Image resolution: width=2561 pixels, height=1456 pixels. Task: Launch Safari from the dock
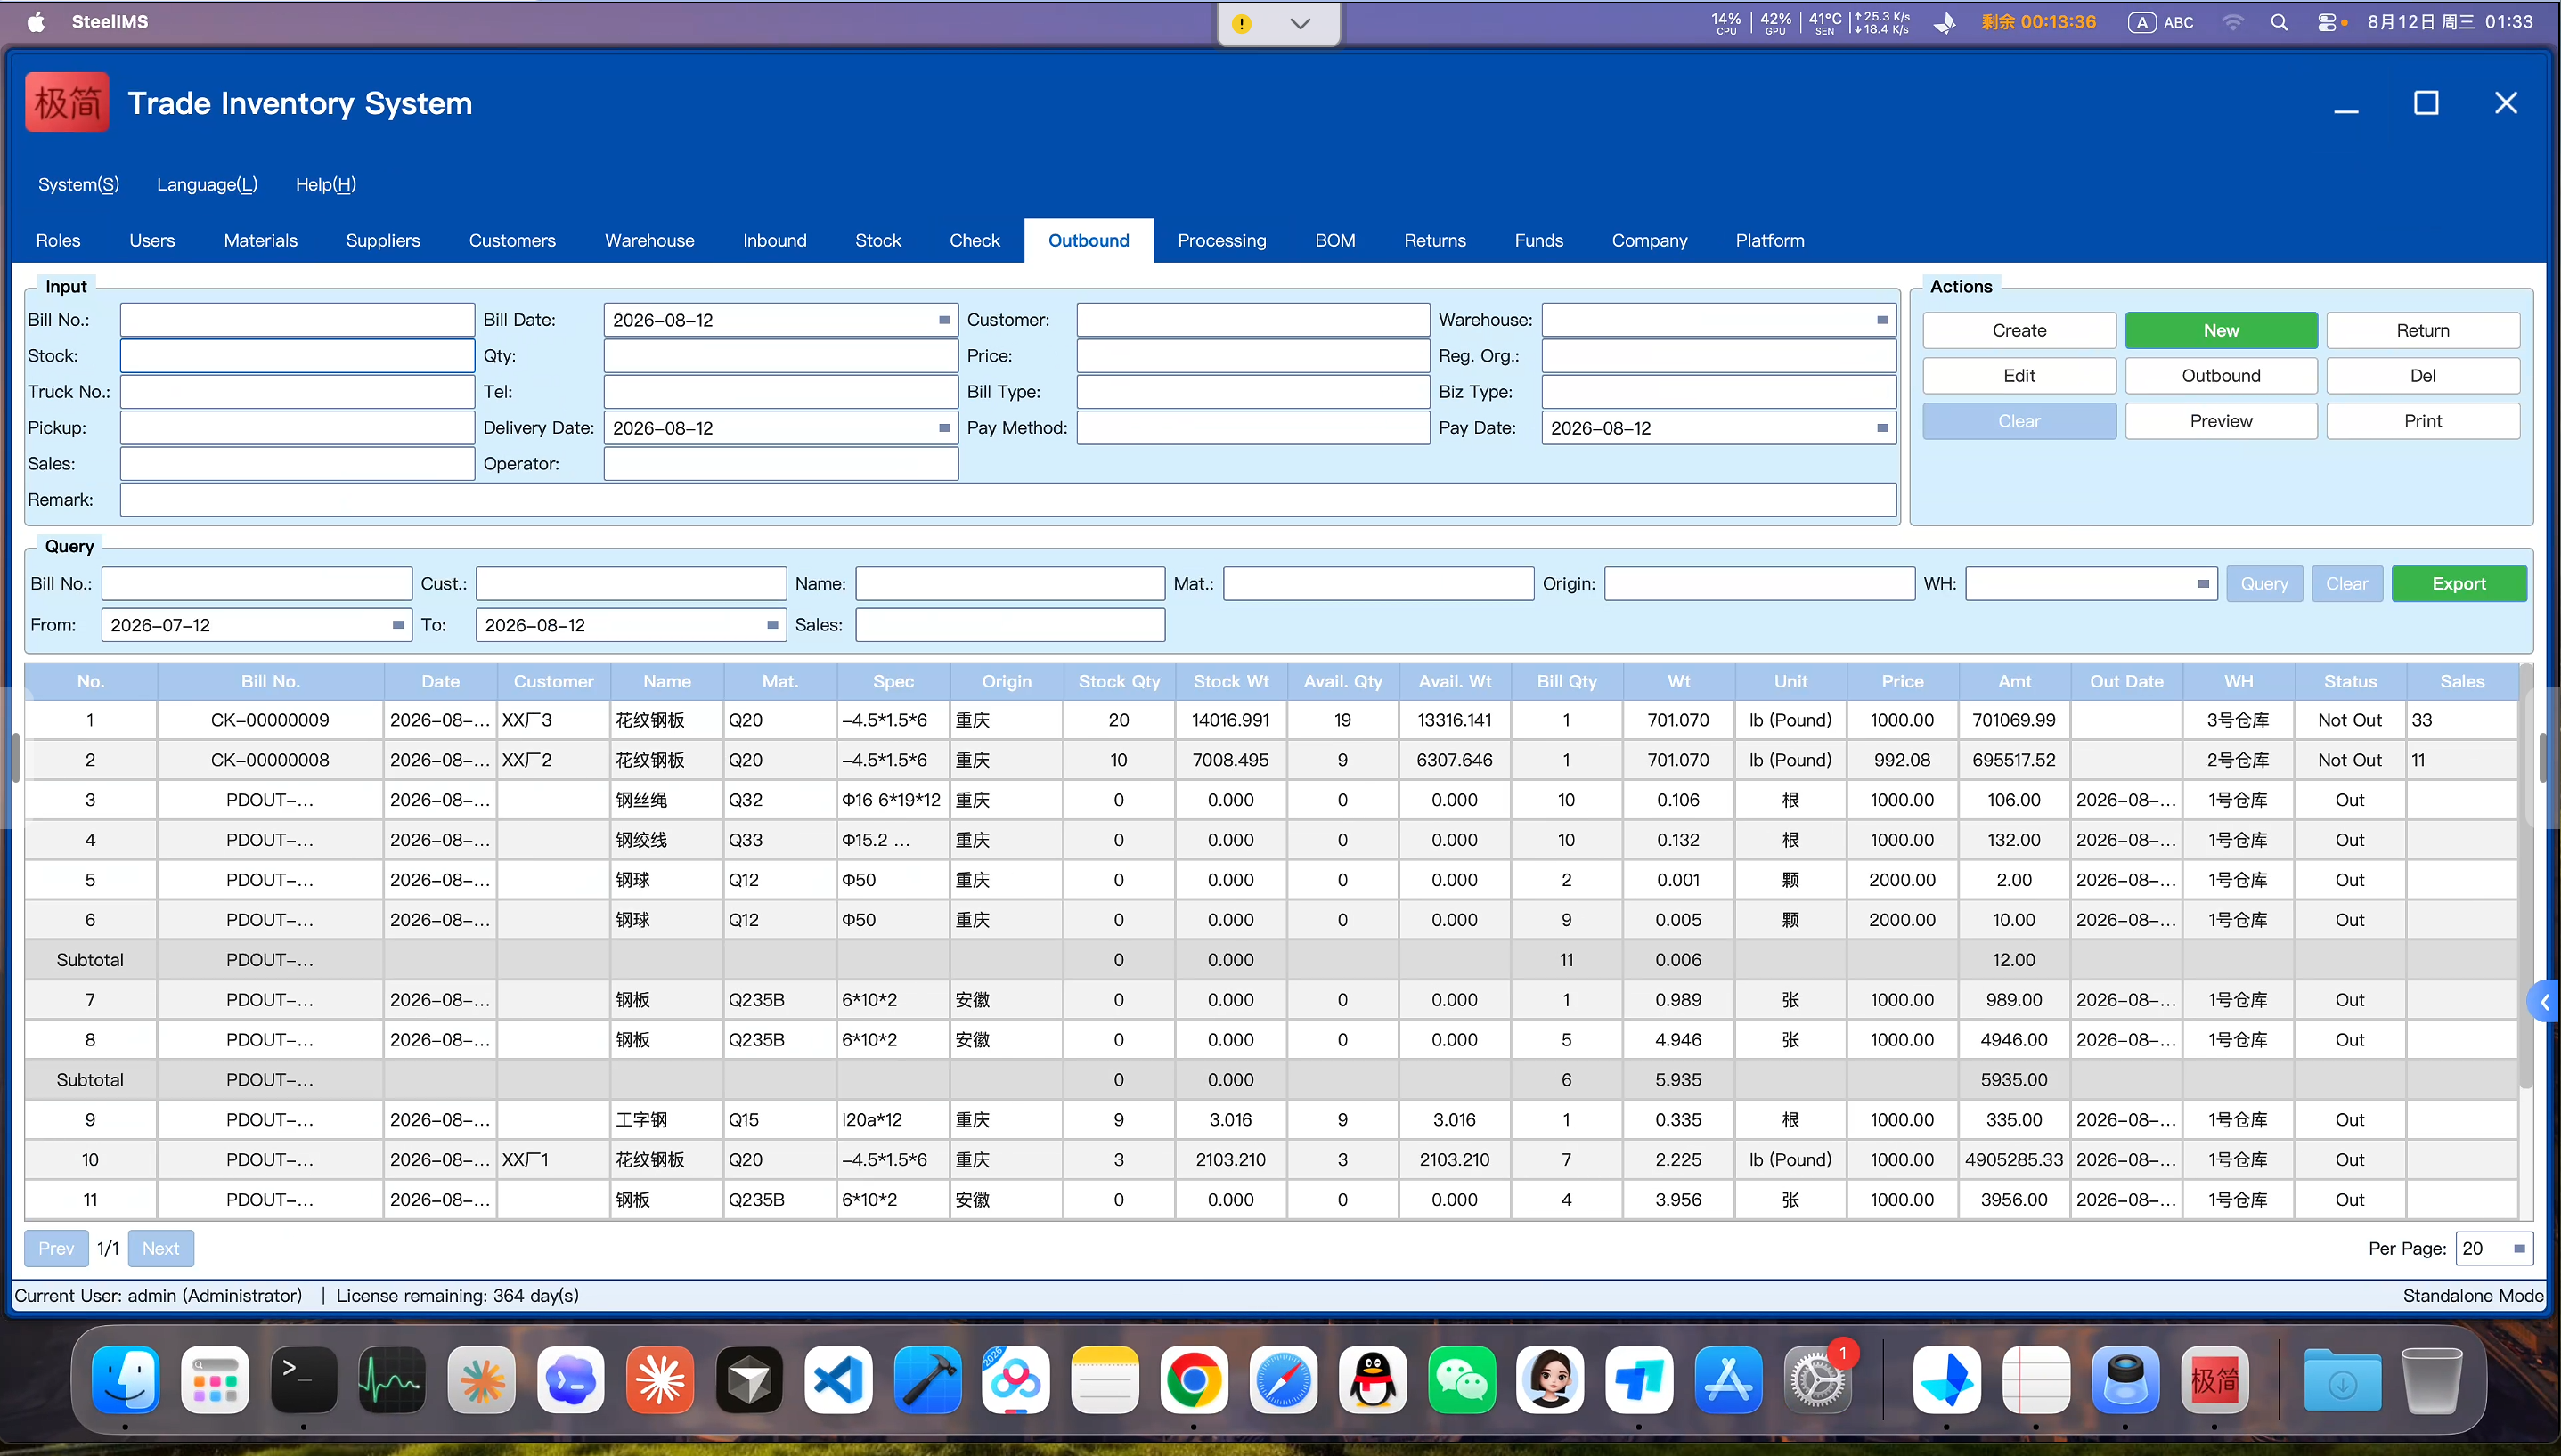1283,1381
